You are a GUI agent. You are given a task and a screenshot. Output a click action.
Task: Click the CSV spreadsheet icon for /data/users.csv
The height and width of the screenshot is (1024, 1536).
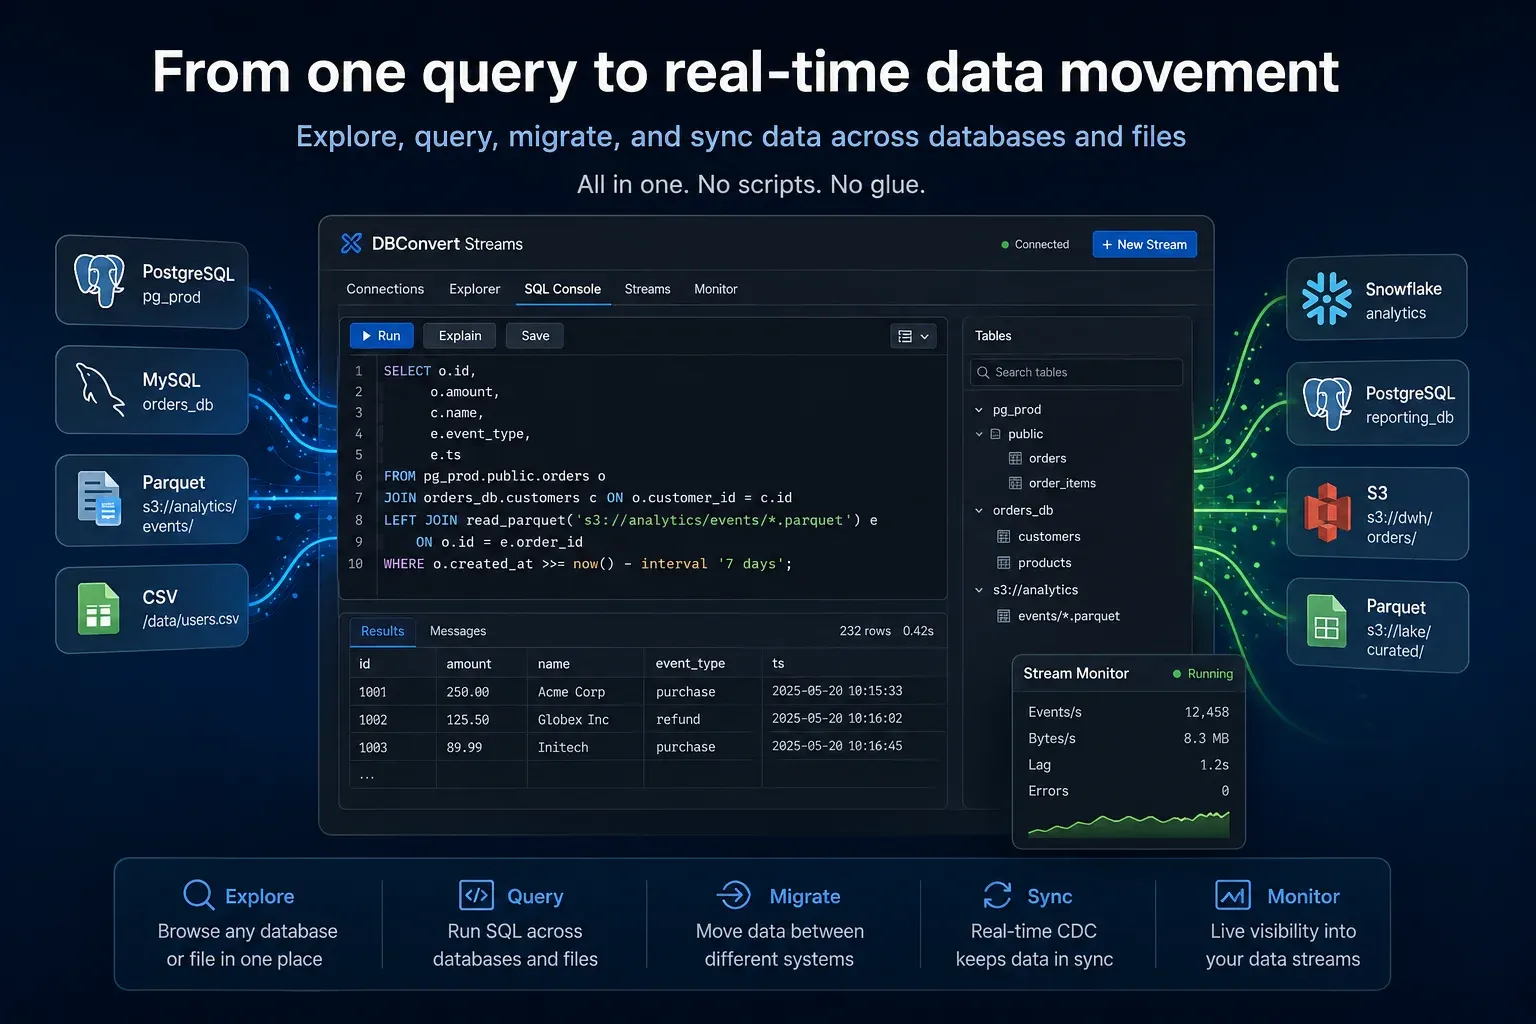[98, 609]
